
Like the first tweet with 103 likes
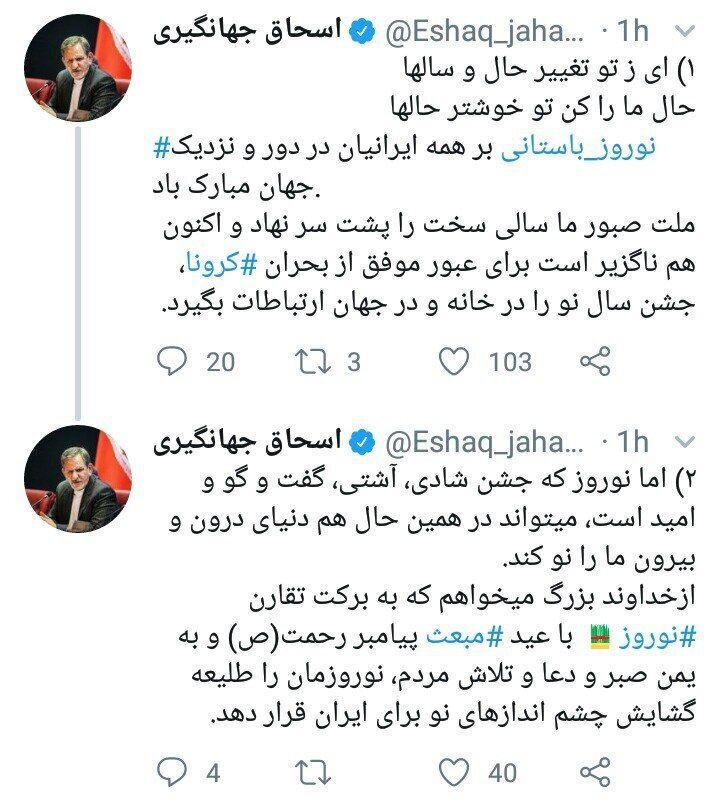pyautogui.click(x=454, y=361)
